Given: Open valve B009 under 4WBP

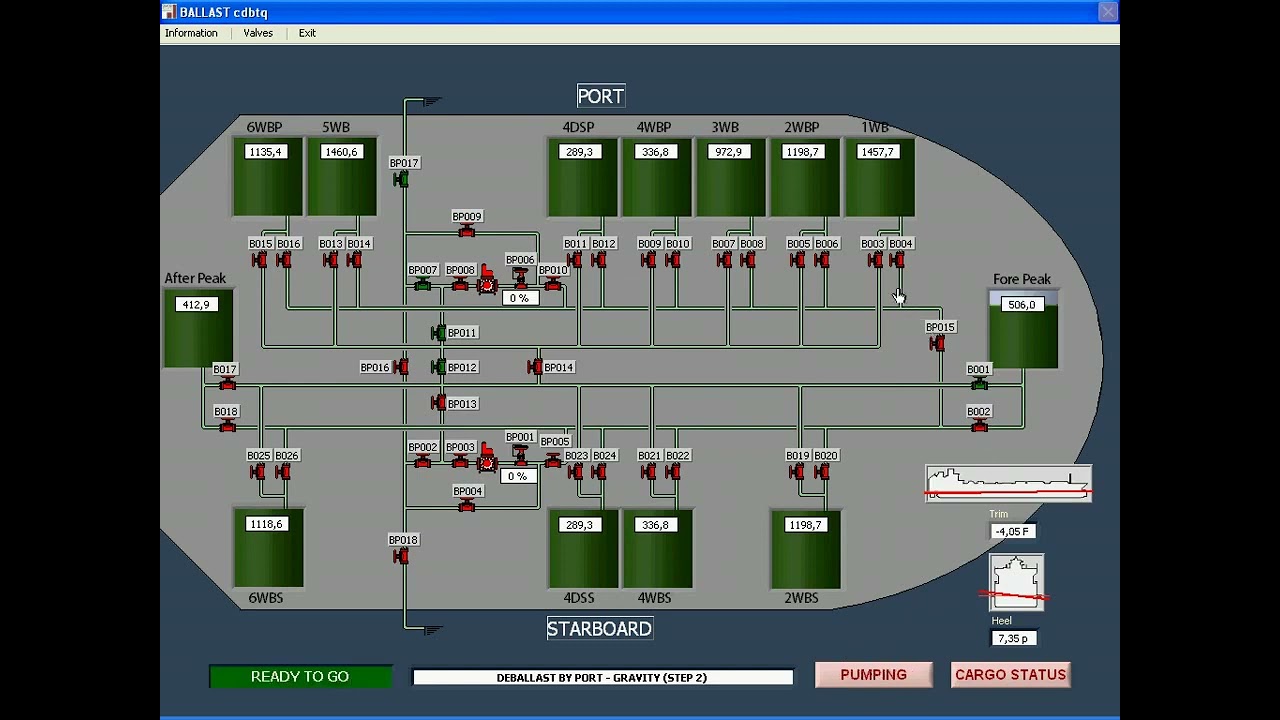Looking at the screenshot, I should click(649, 260).
